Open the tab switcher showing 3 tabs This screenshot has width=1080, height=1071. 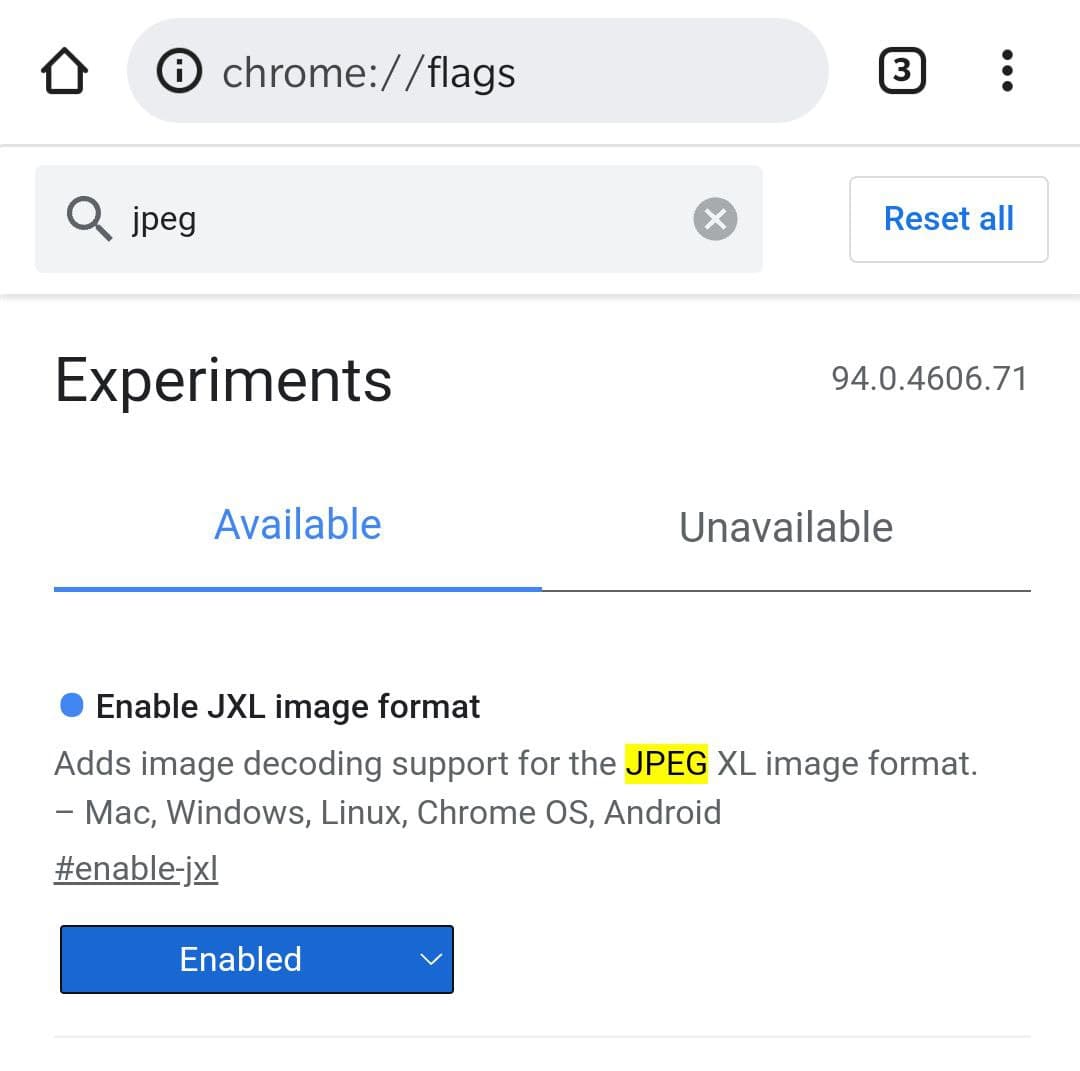(902, 71)
